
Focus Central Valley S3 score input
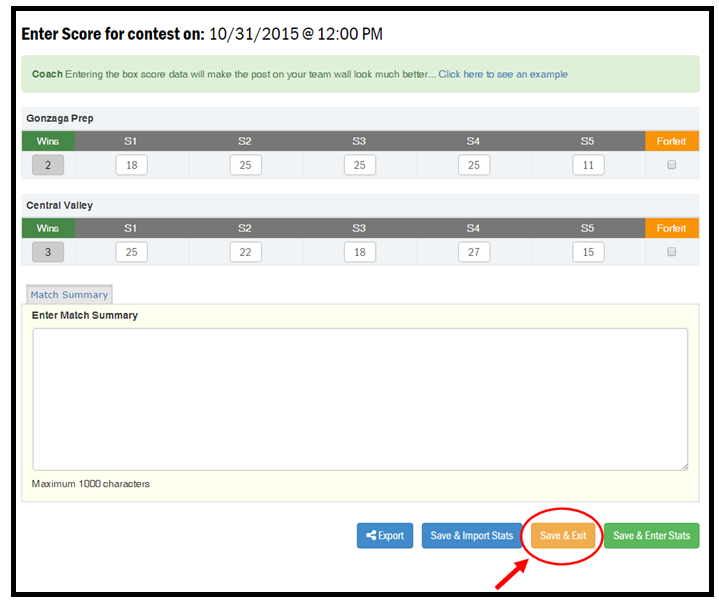click(360, 252)
